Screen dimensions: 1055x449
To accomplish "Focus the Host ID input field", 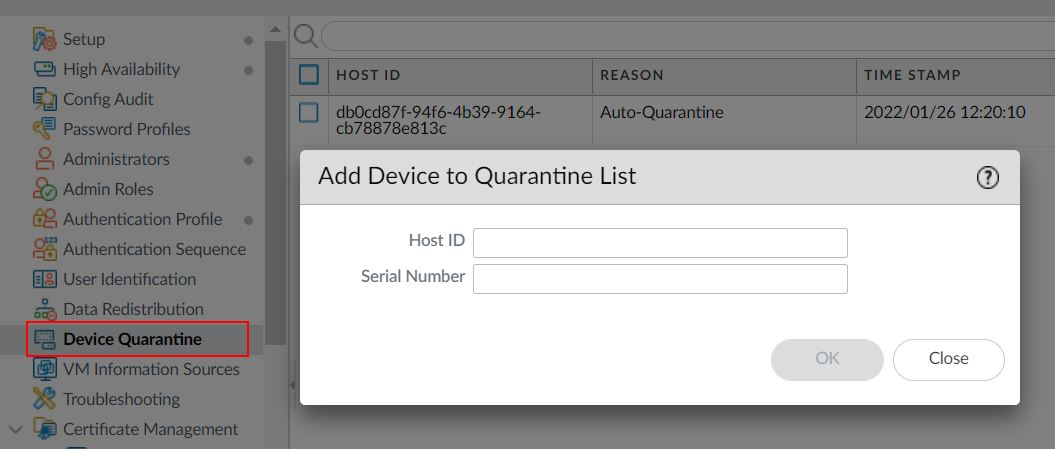I will tap(660, 243).
